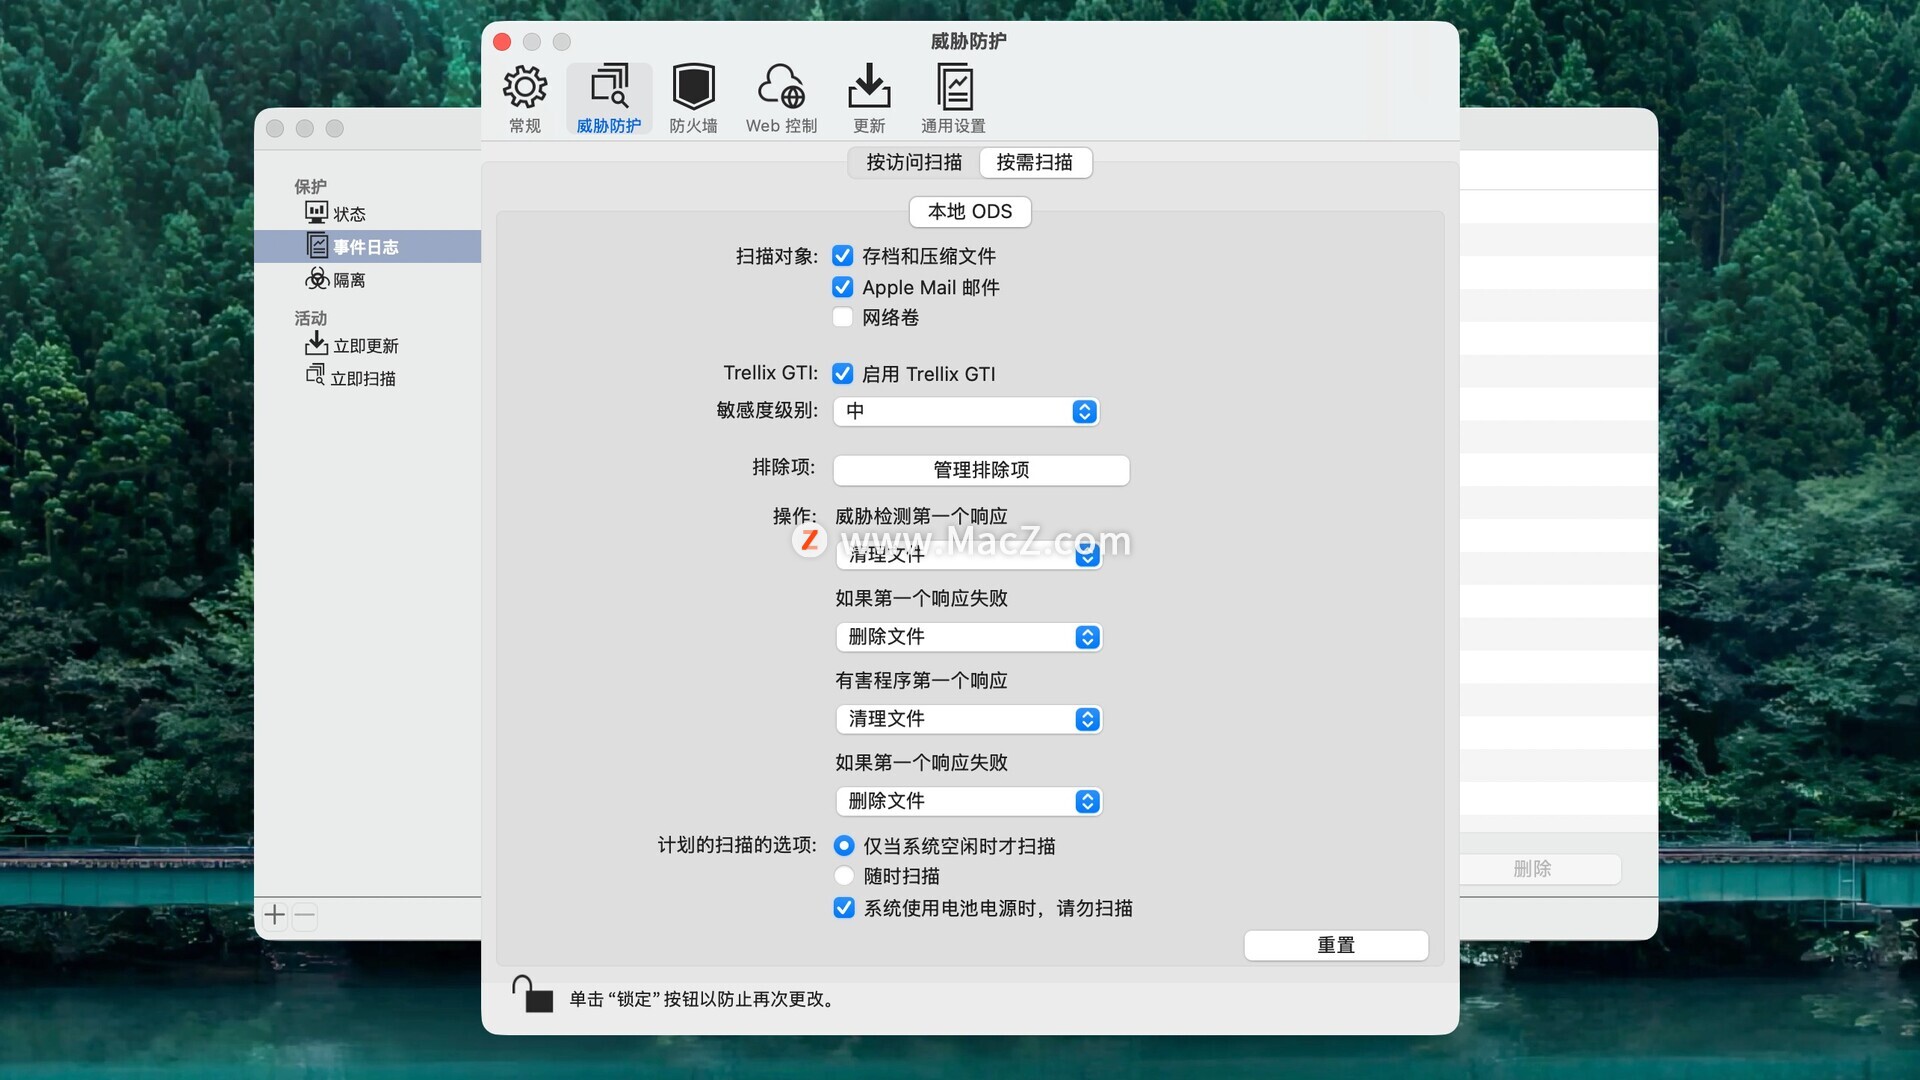Click the minus remove button in background window
1920x1080 pixels.
coord(305,915)
